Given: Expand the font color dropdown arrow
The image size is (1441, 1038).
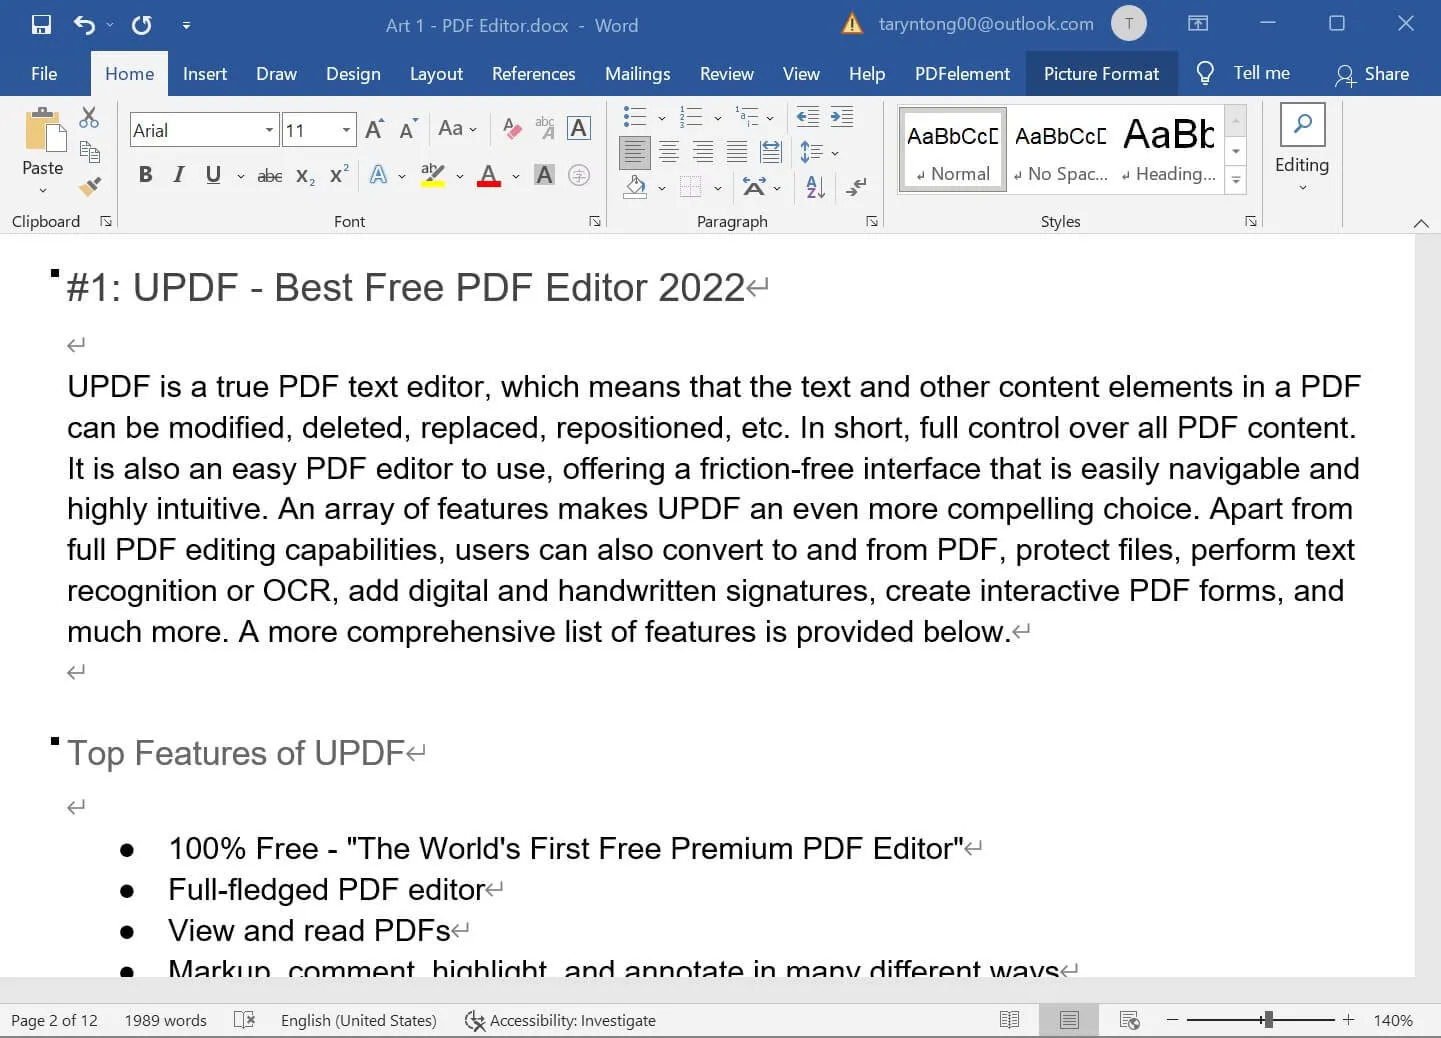Looking at the screenshot, I should click(x=516, y=176).
